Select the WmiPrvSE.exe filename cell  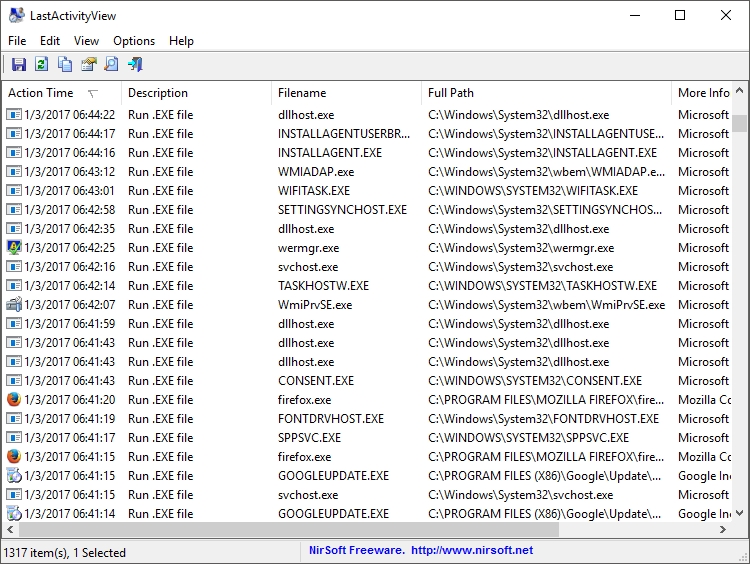tap(315, 305)
